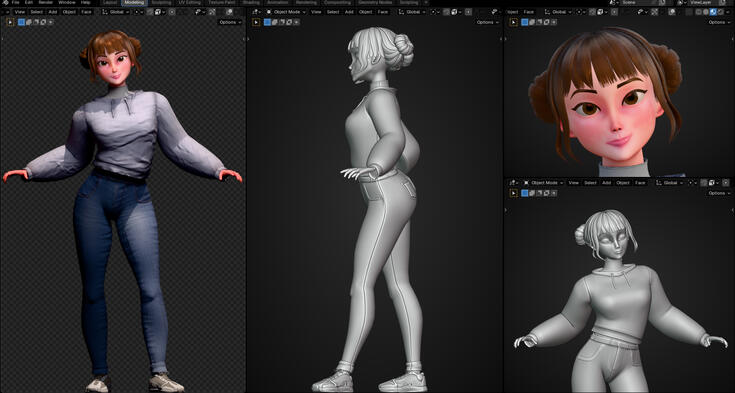Click the Blender logo icon in the top bar
Screen dimensions: 735x393
pos(5,2)
